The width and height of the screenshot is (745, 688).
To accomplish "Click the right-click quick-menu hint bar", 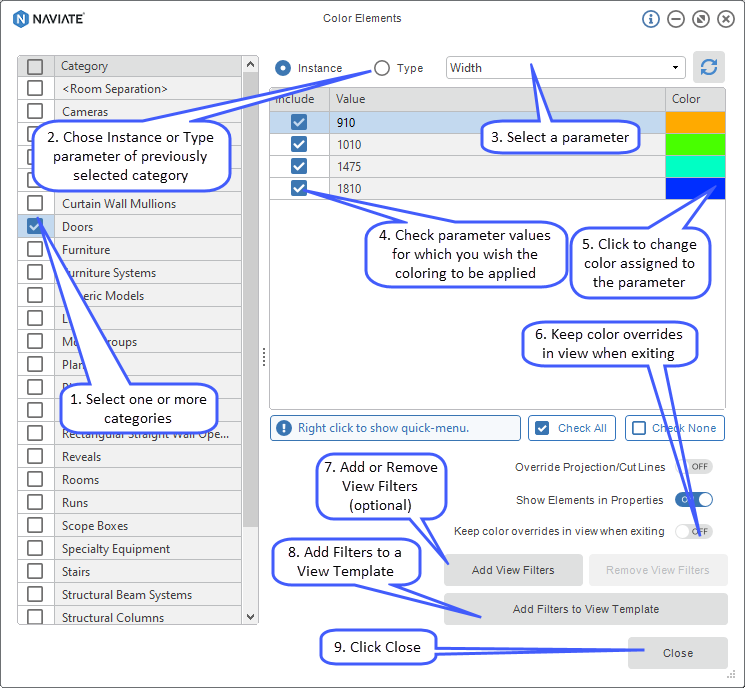I will [x=395, y=428].
